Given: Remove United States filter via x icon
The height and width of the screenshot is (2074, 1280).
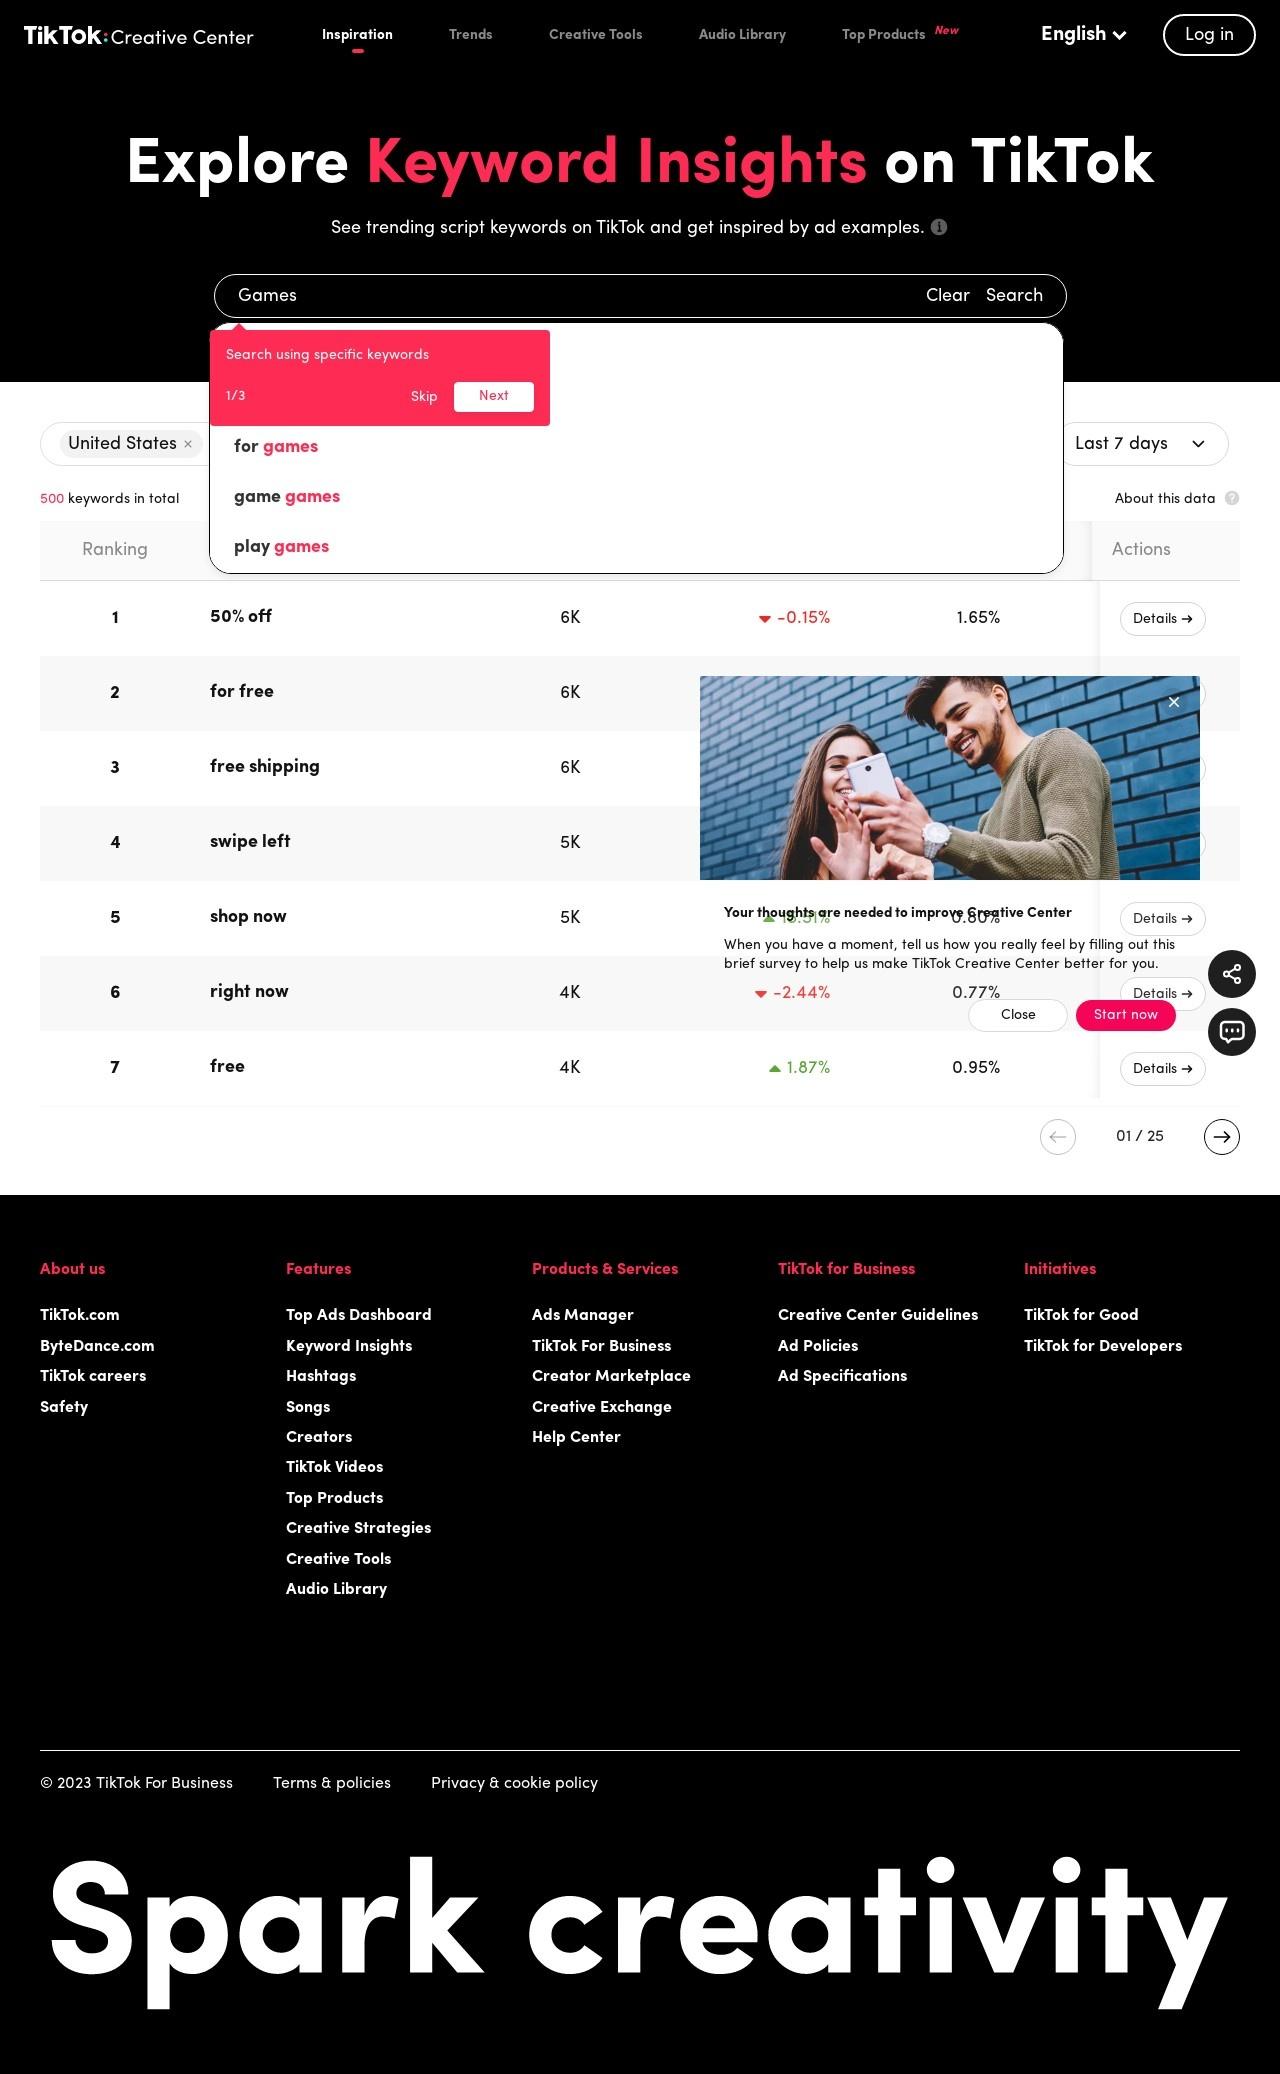Looking at the screenshot, I should (188, 444).
